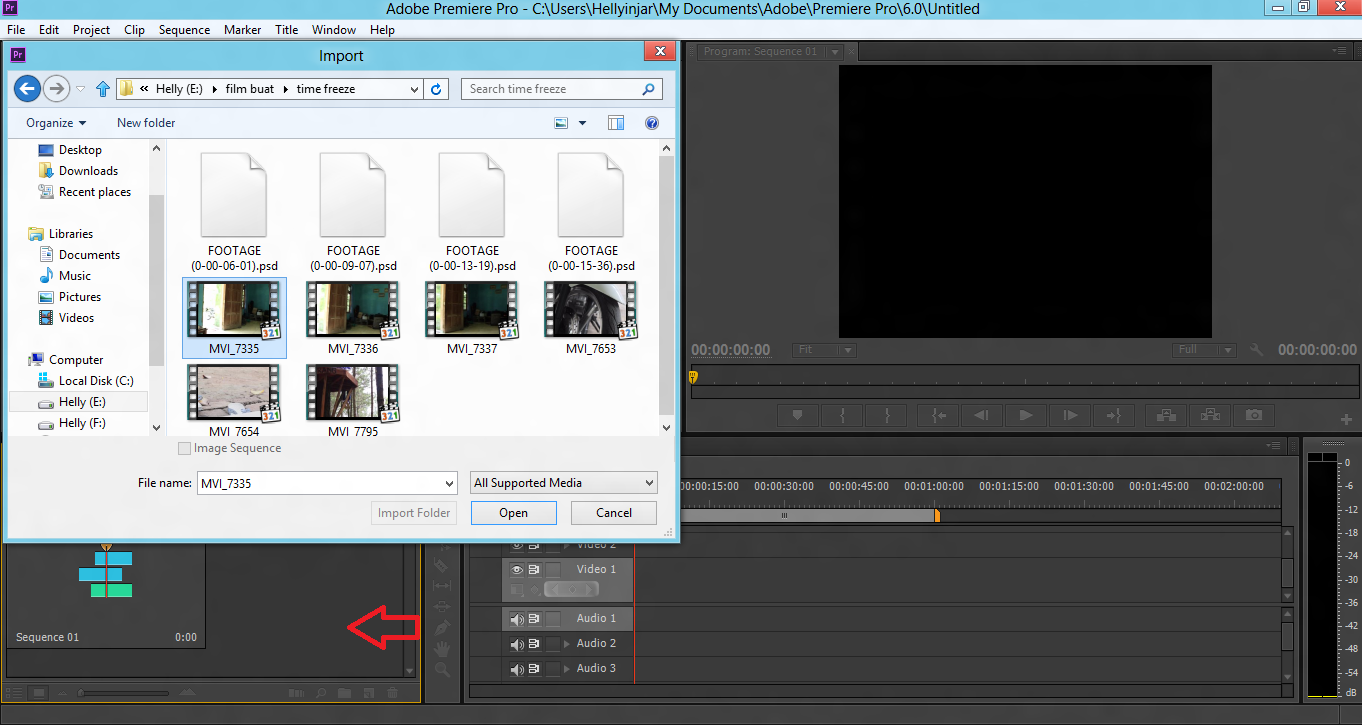The height and width of the screenshot is (725, 1362).
Task: Open the File name history dropdown
Action: point(449,483)
